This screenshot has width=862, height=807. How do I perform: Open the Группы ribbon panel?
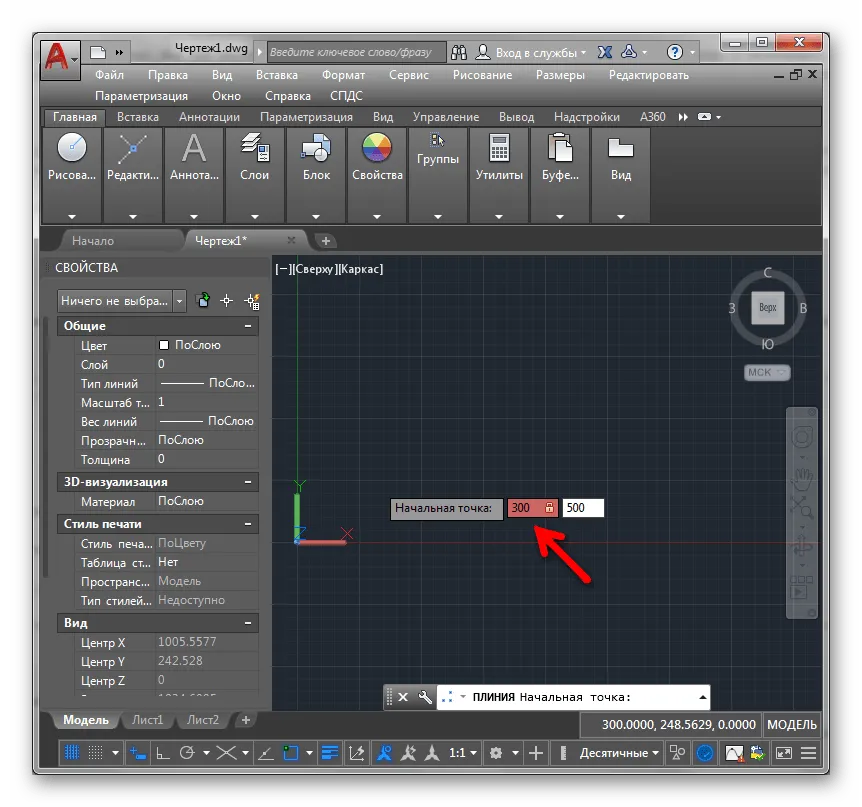click(x=438, y=175)
